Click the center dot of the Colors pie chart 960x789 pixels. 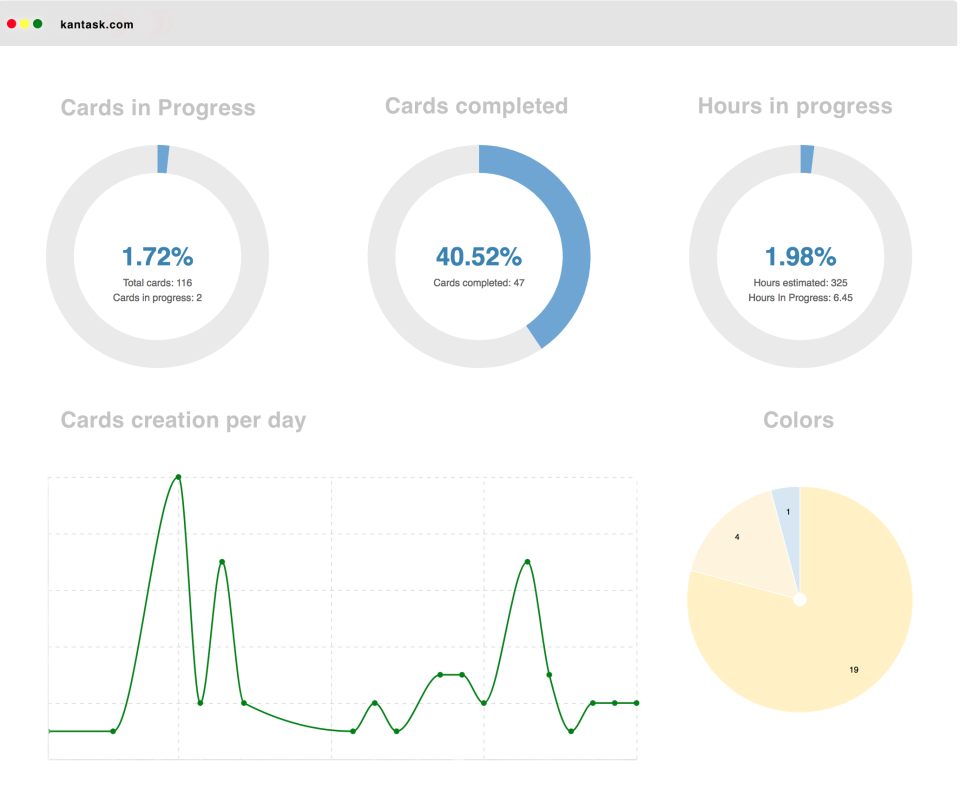click(800, 599)
